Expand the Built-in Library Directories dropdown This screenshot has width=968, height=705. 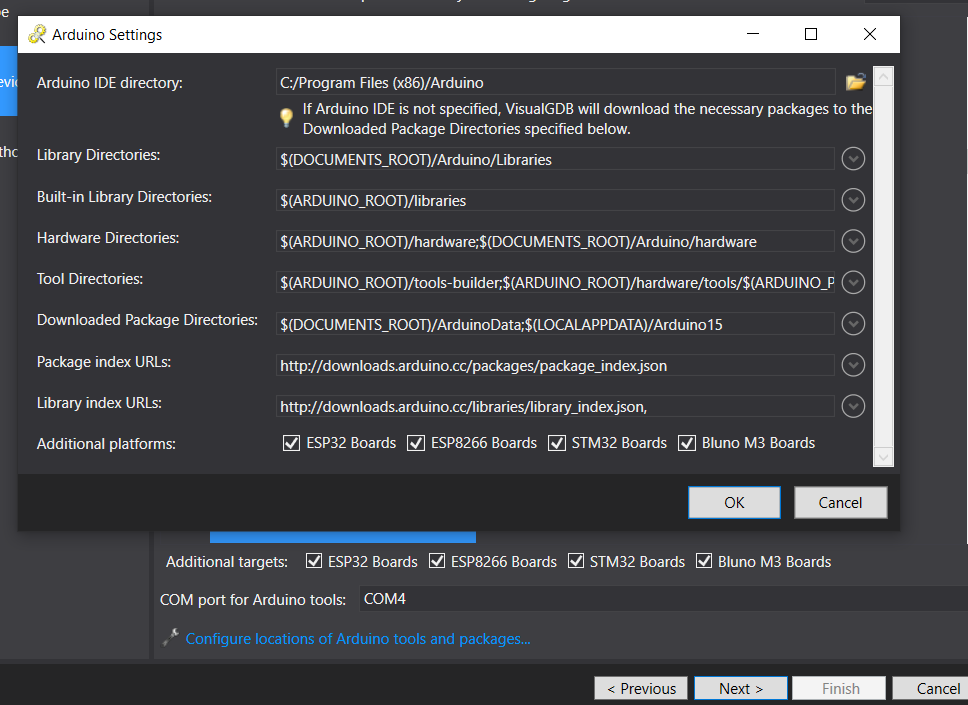point(853,200)
